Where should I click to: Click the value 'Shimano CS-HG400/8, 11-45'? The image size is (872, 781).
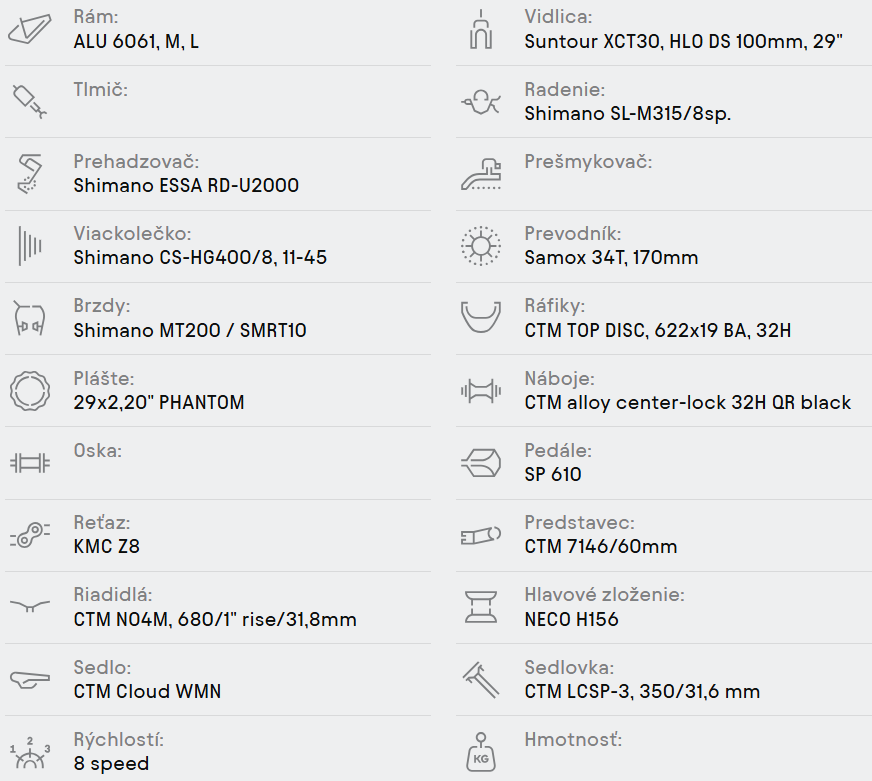pos(200,258)
